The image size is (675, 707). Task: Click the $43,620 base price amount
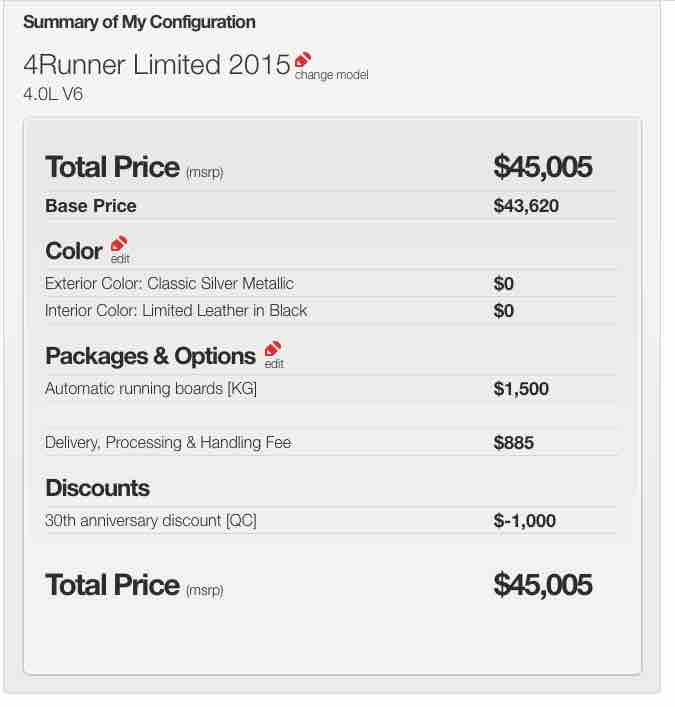coord(526,206)
